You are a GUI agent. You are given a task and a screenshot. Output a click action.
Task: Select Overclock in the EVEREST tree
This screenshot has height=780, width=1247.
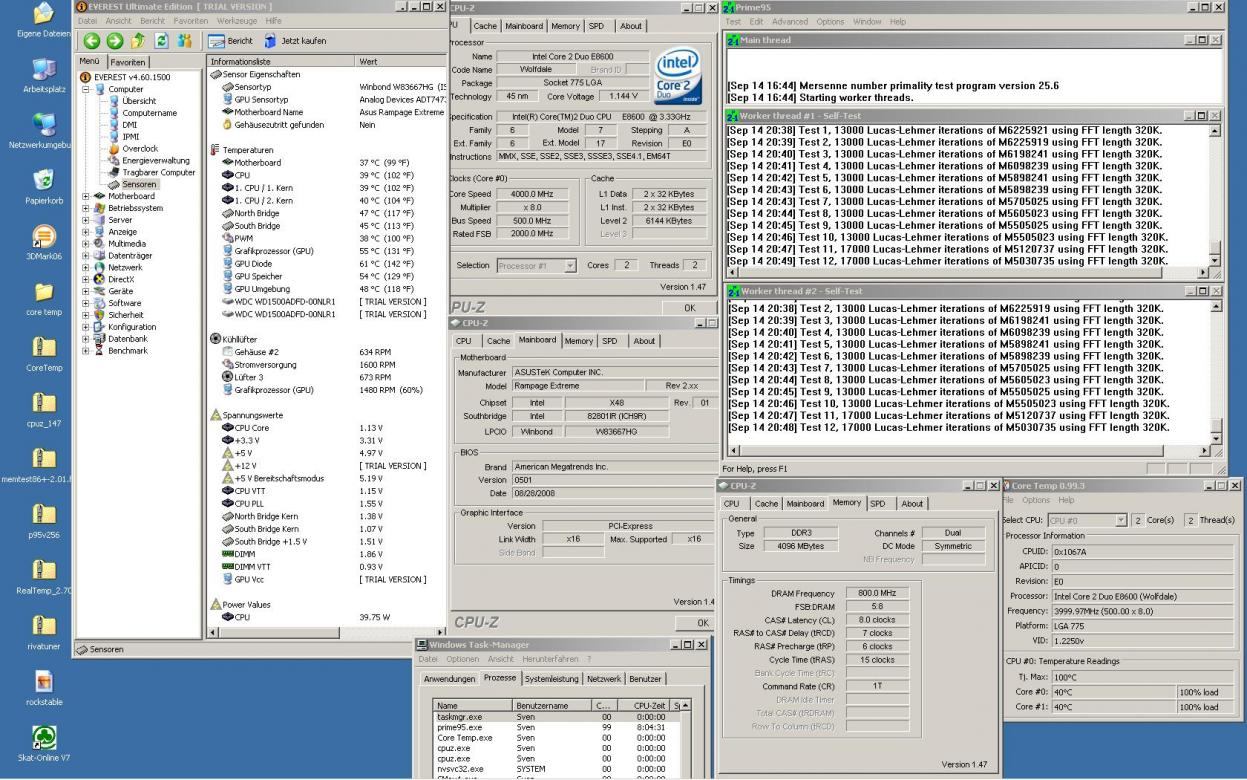pyautogui.click(x=139, y=148)
